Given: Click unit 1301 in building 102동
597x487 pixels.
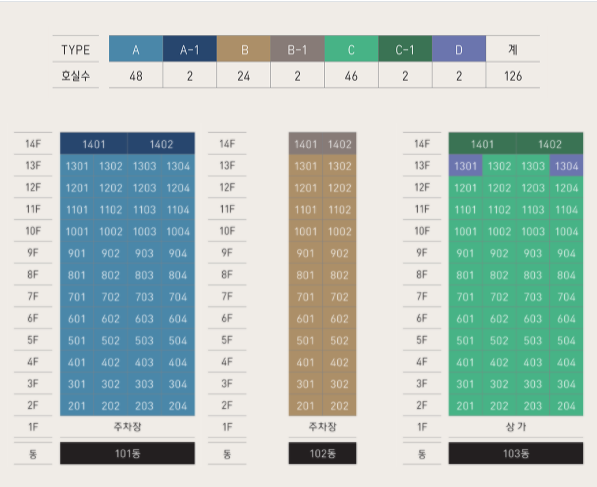Looking at the screenshot, I should [306, 166].
